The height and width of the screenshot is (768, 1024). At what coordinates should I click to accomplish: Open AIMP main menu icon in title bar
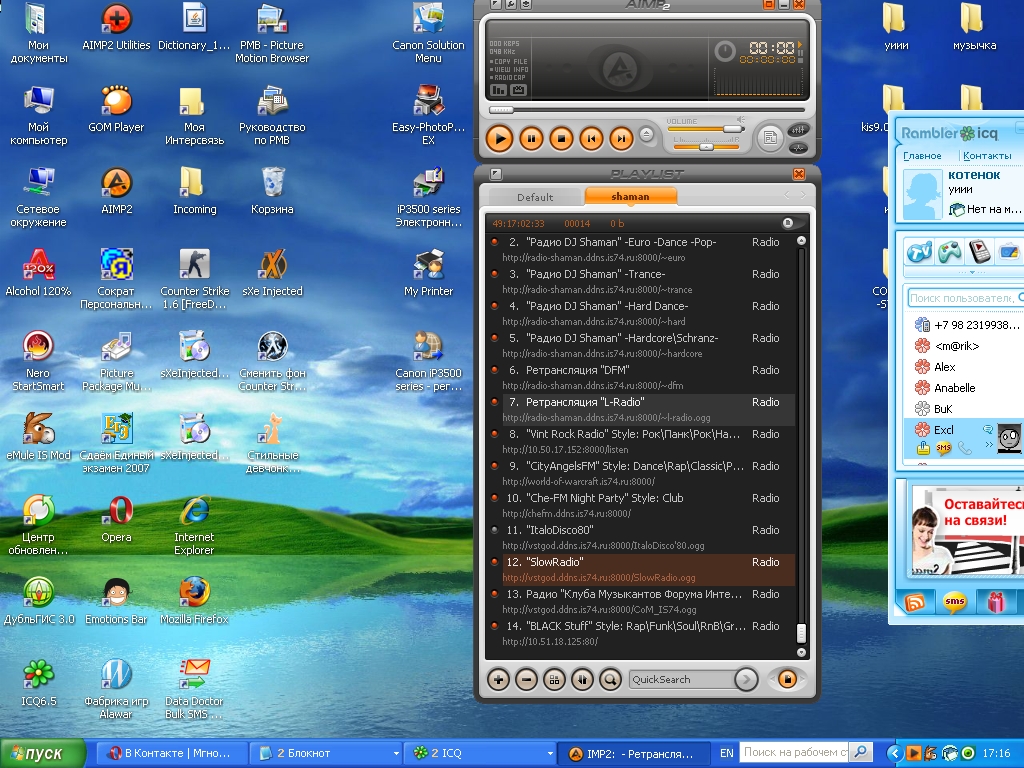pos(495,4)
